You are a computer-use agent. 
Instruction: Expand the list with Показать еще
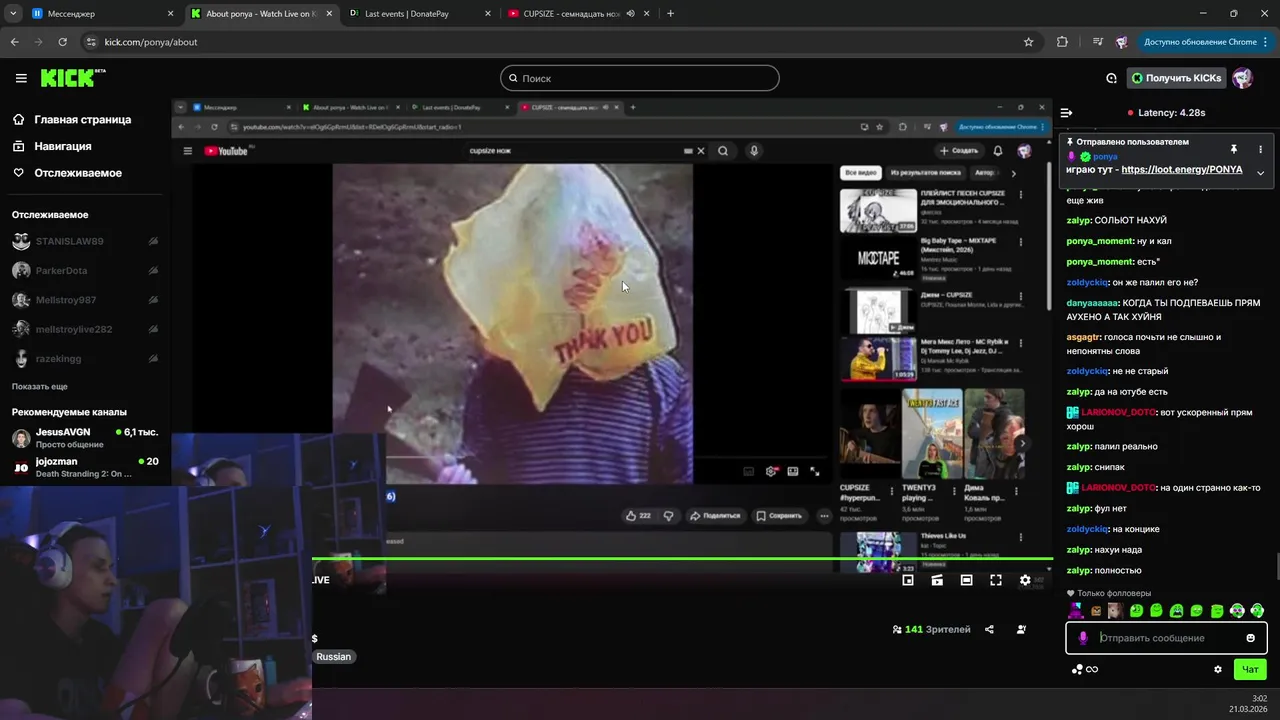40,386
